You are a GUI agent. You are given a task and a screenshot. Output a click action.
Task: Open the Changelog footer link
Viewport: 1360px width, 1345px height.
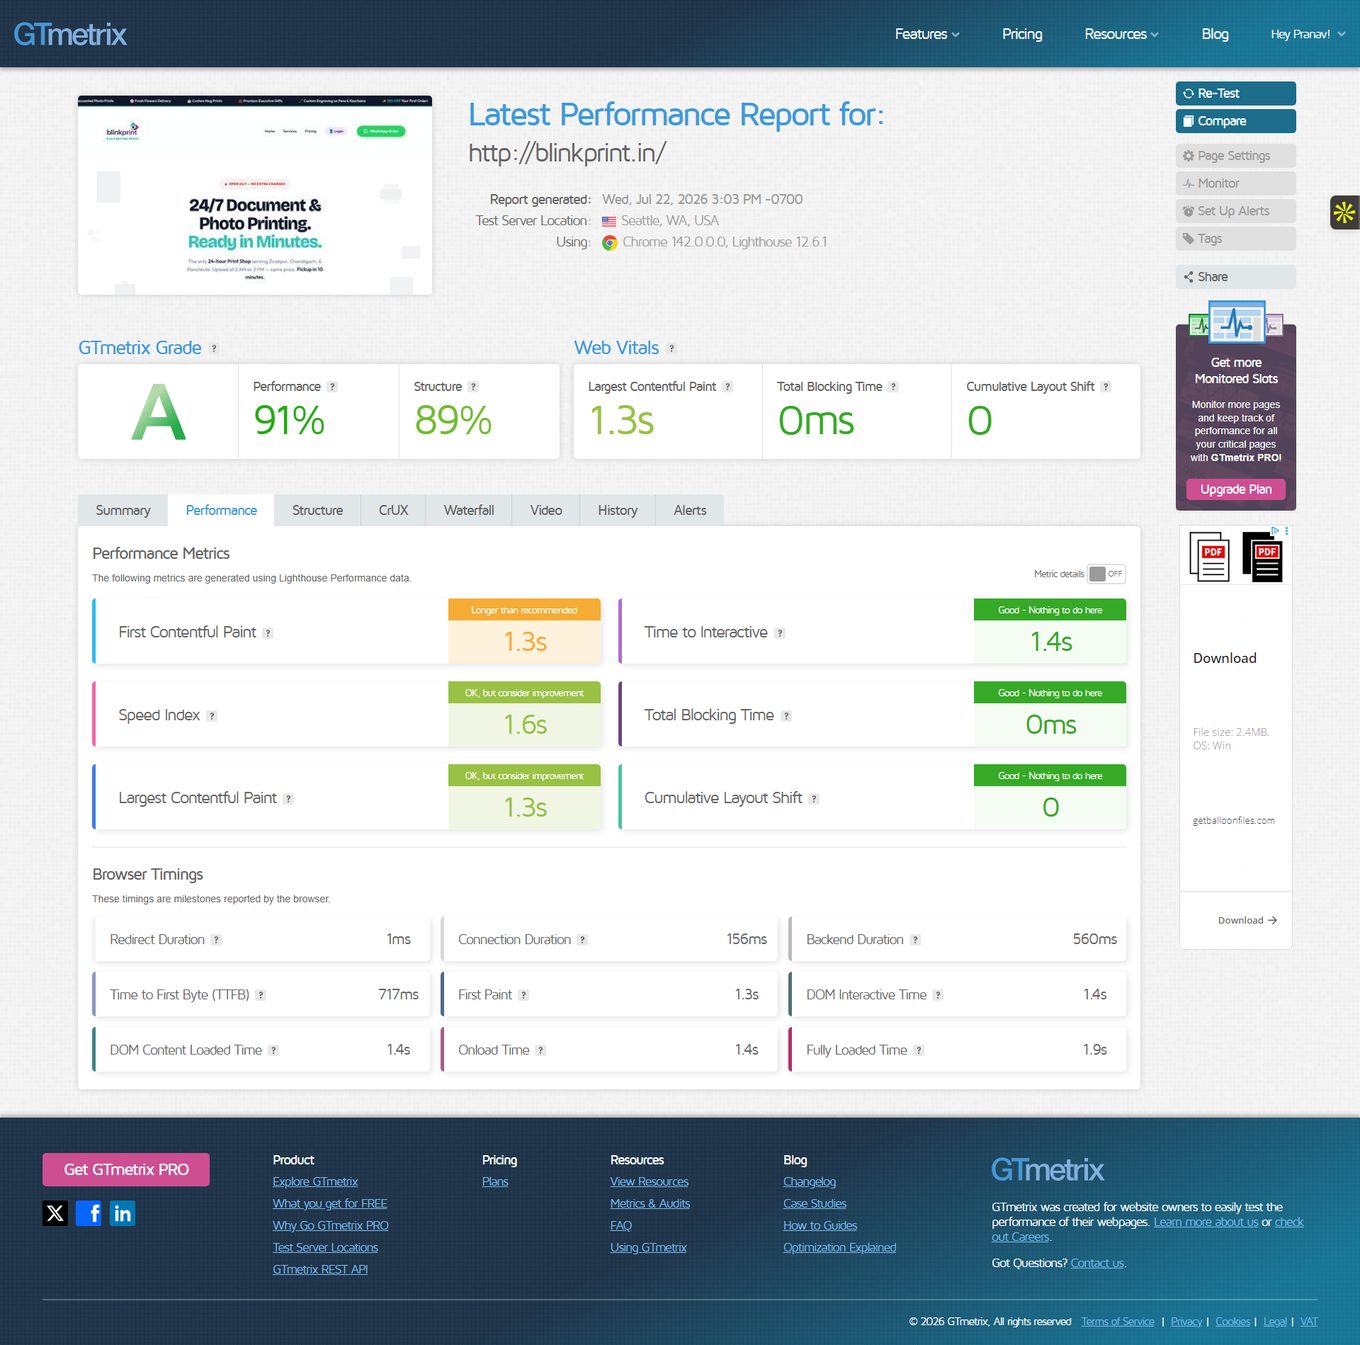coord(809,1182)
